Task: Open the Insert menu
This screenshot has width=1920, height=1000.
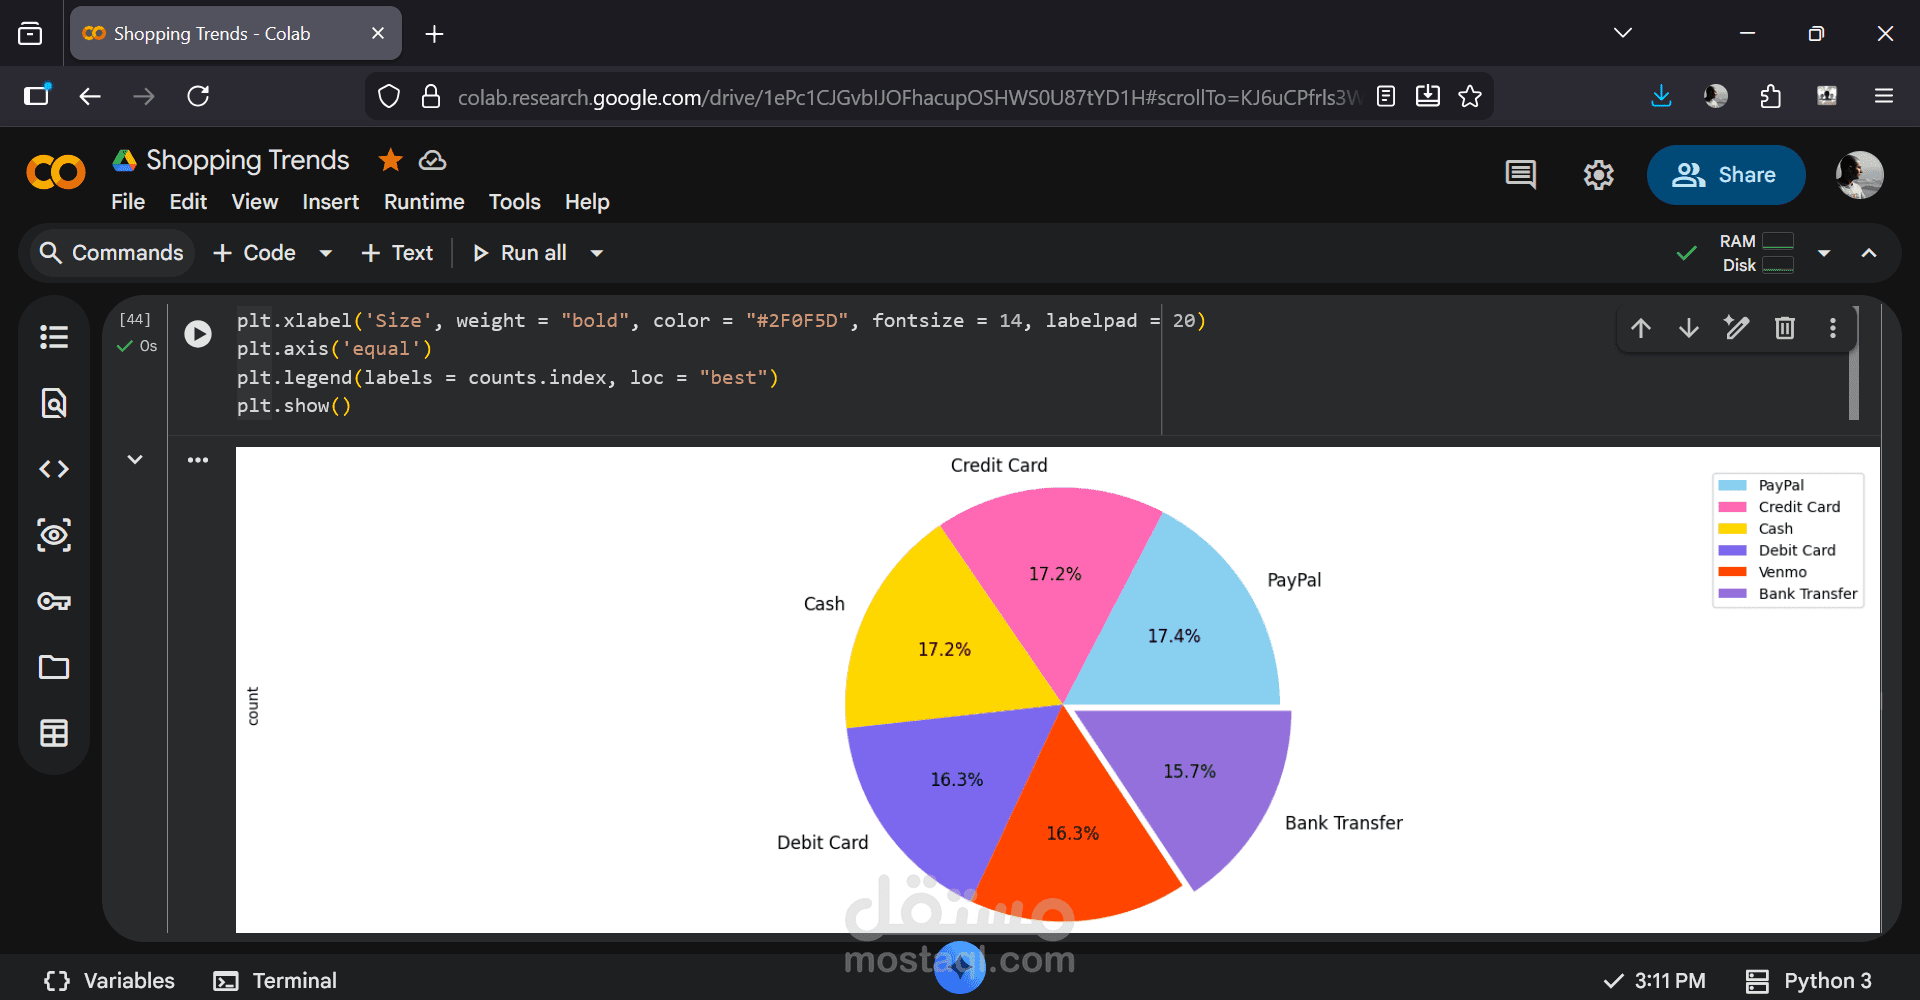Action: (x=330, y=202)
